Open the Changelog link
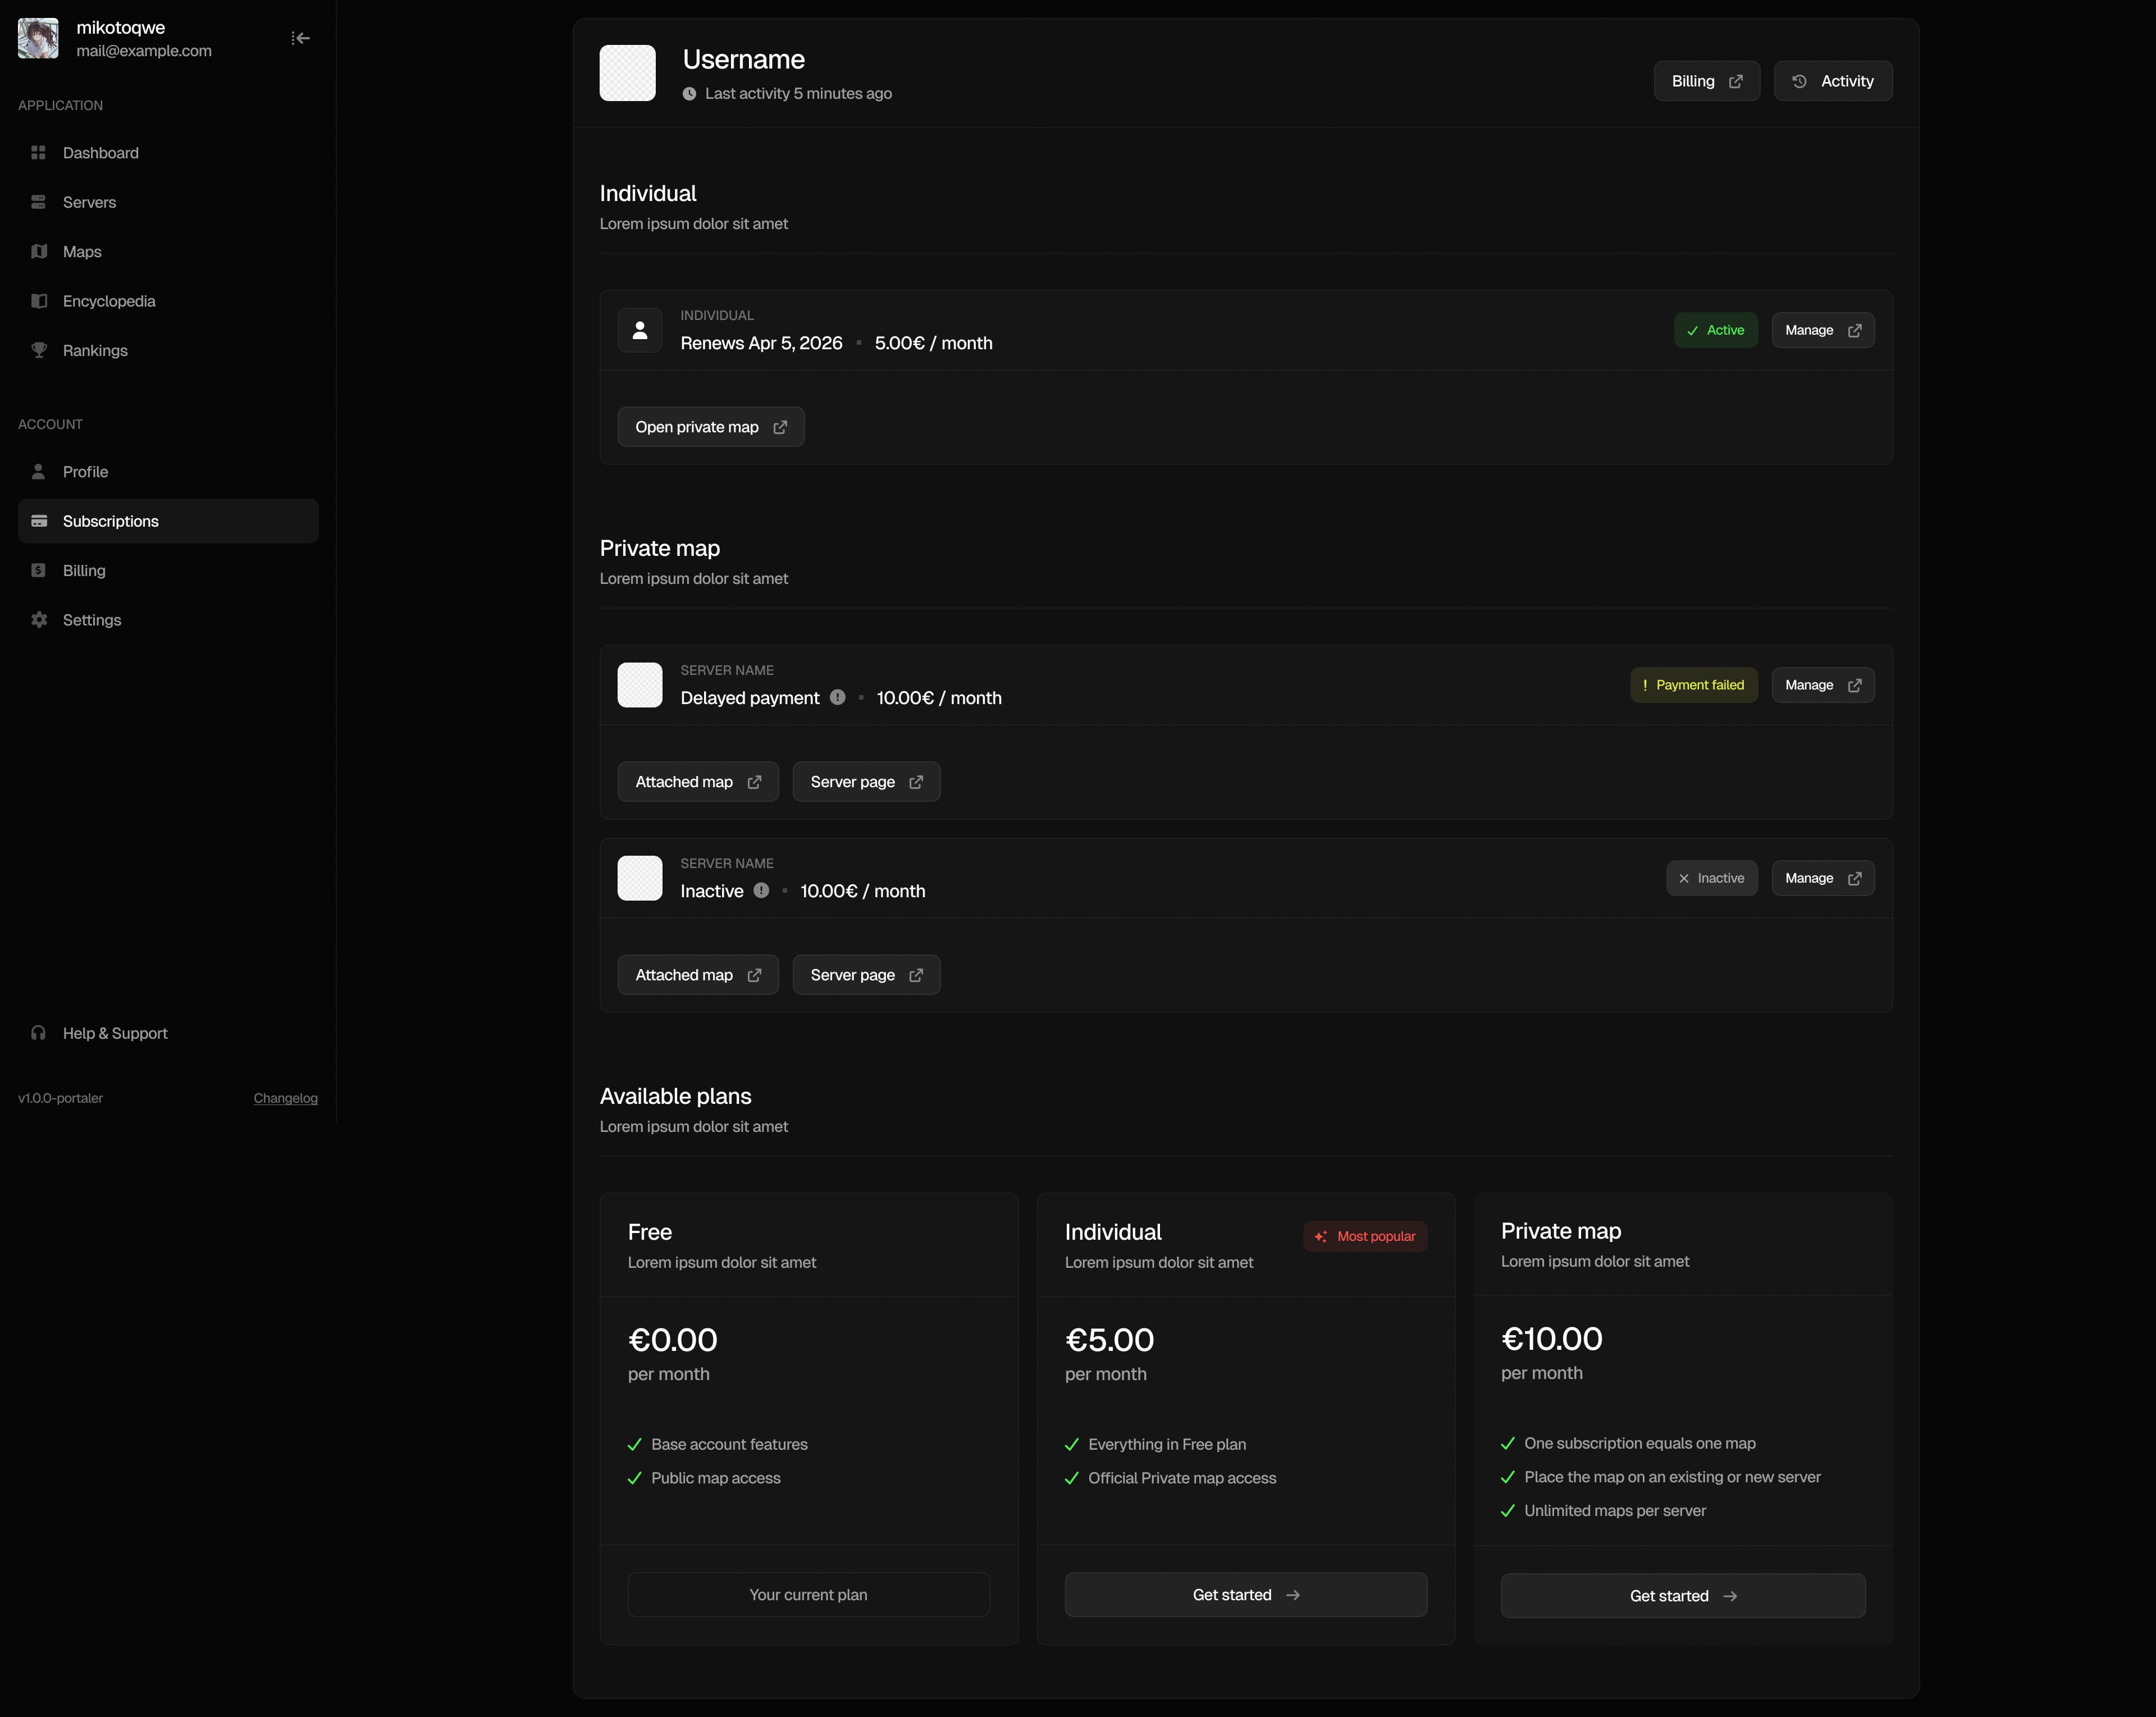Screen dimensions: 2156x1717 [286, 1098]
